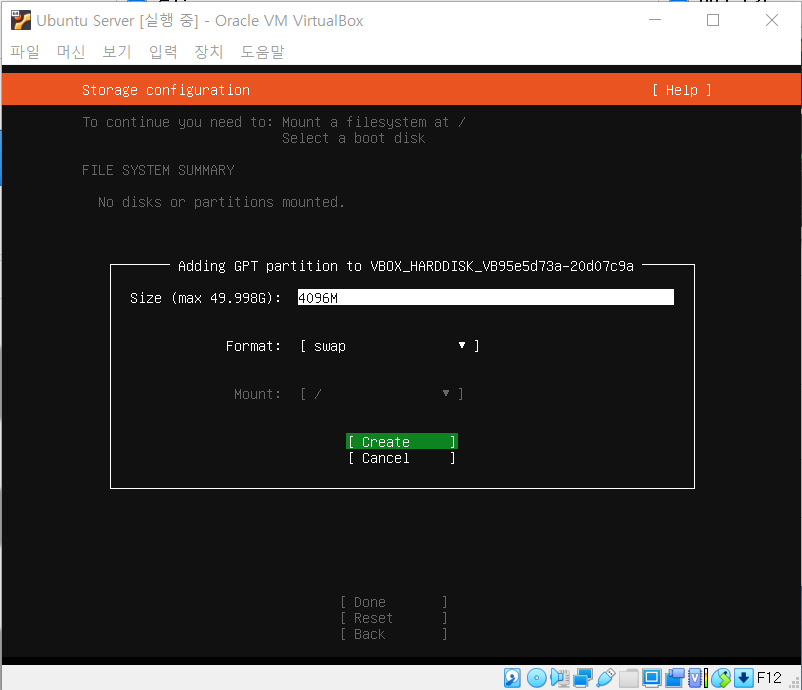The image size is (802, 690).
Task: Click the mouse integration status icon
Action: pyautogui.click(x=721, y=678)
